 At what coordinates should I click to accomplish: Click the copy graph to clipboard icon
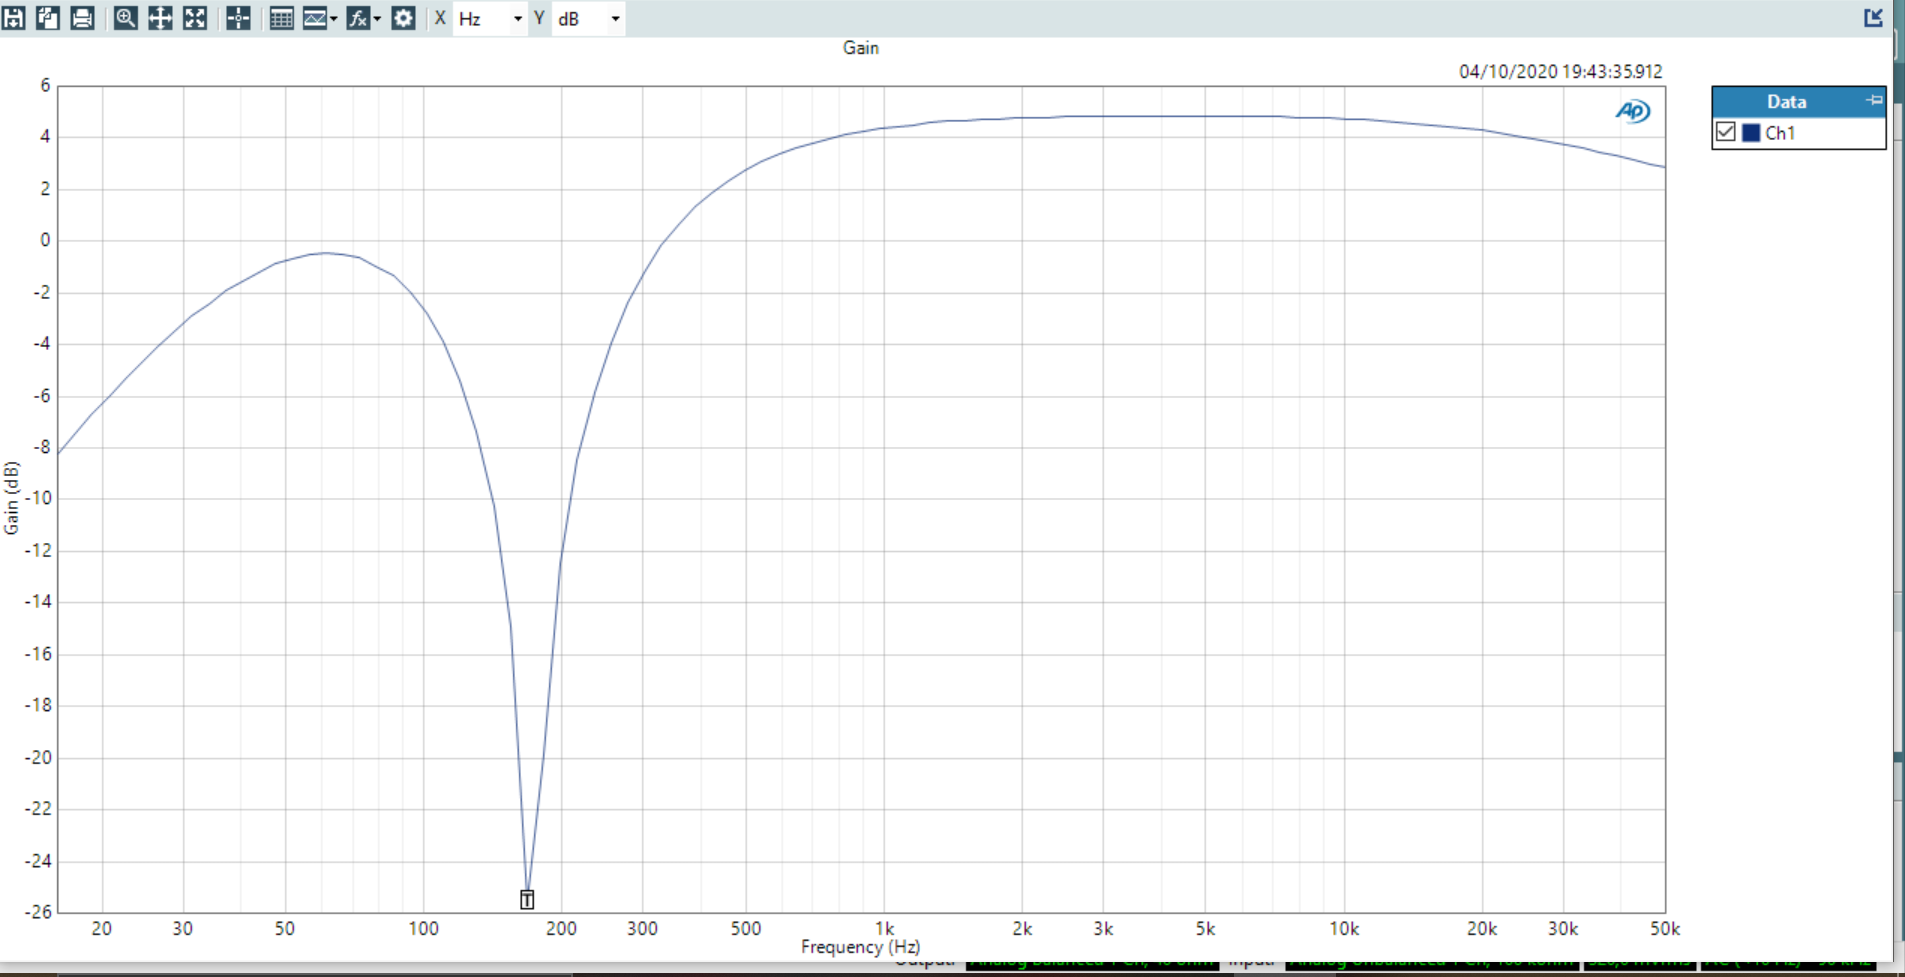[x=48, y=18]
